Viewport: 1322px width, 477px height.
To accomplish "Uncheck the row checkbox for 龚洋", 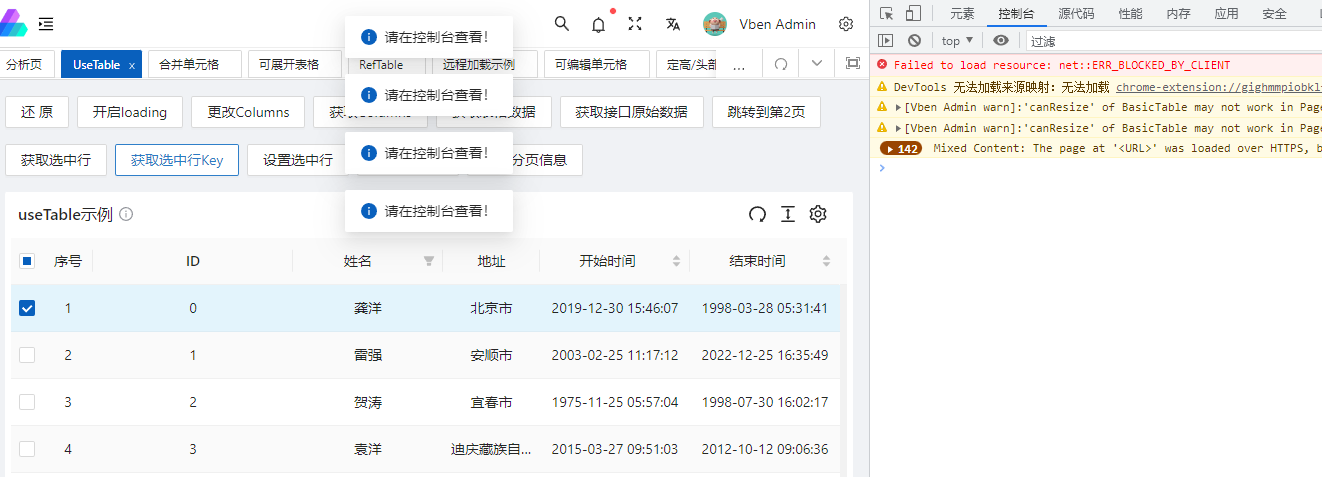I will [x=27, y=308].
